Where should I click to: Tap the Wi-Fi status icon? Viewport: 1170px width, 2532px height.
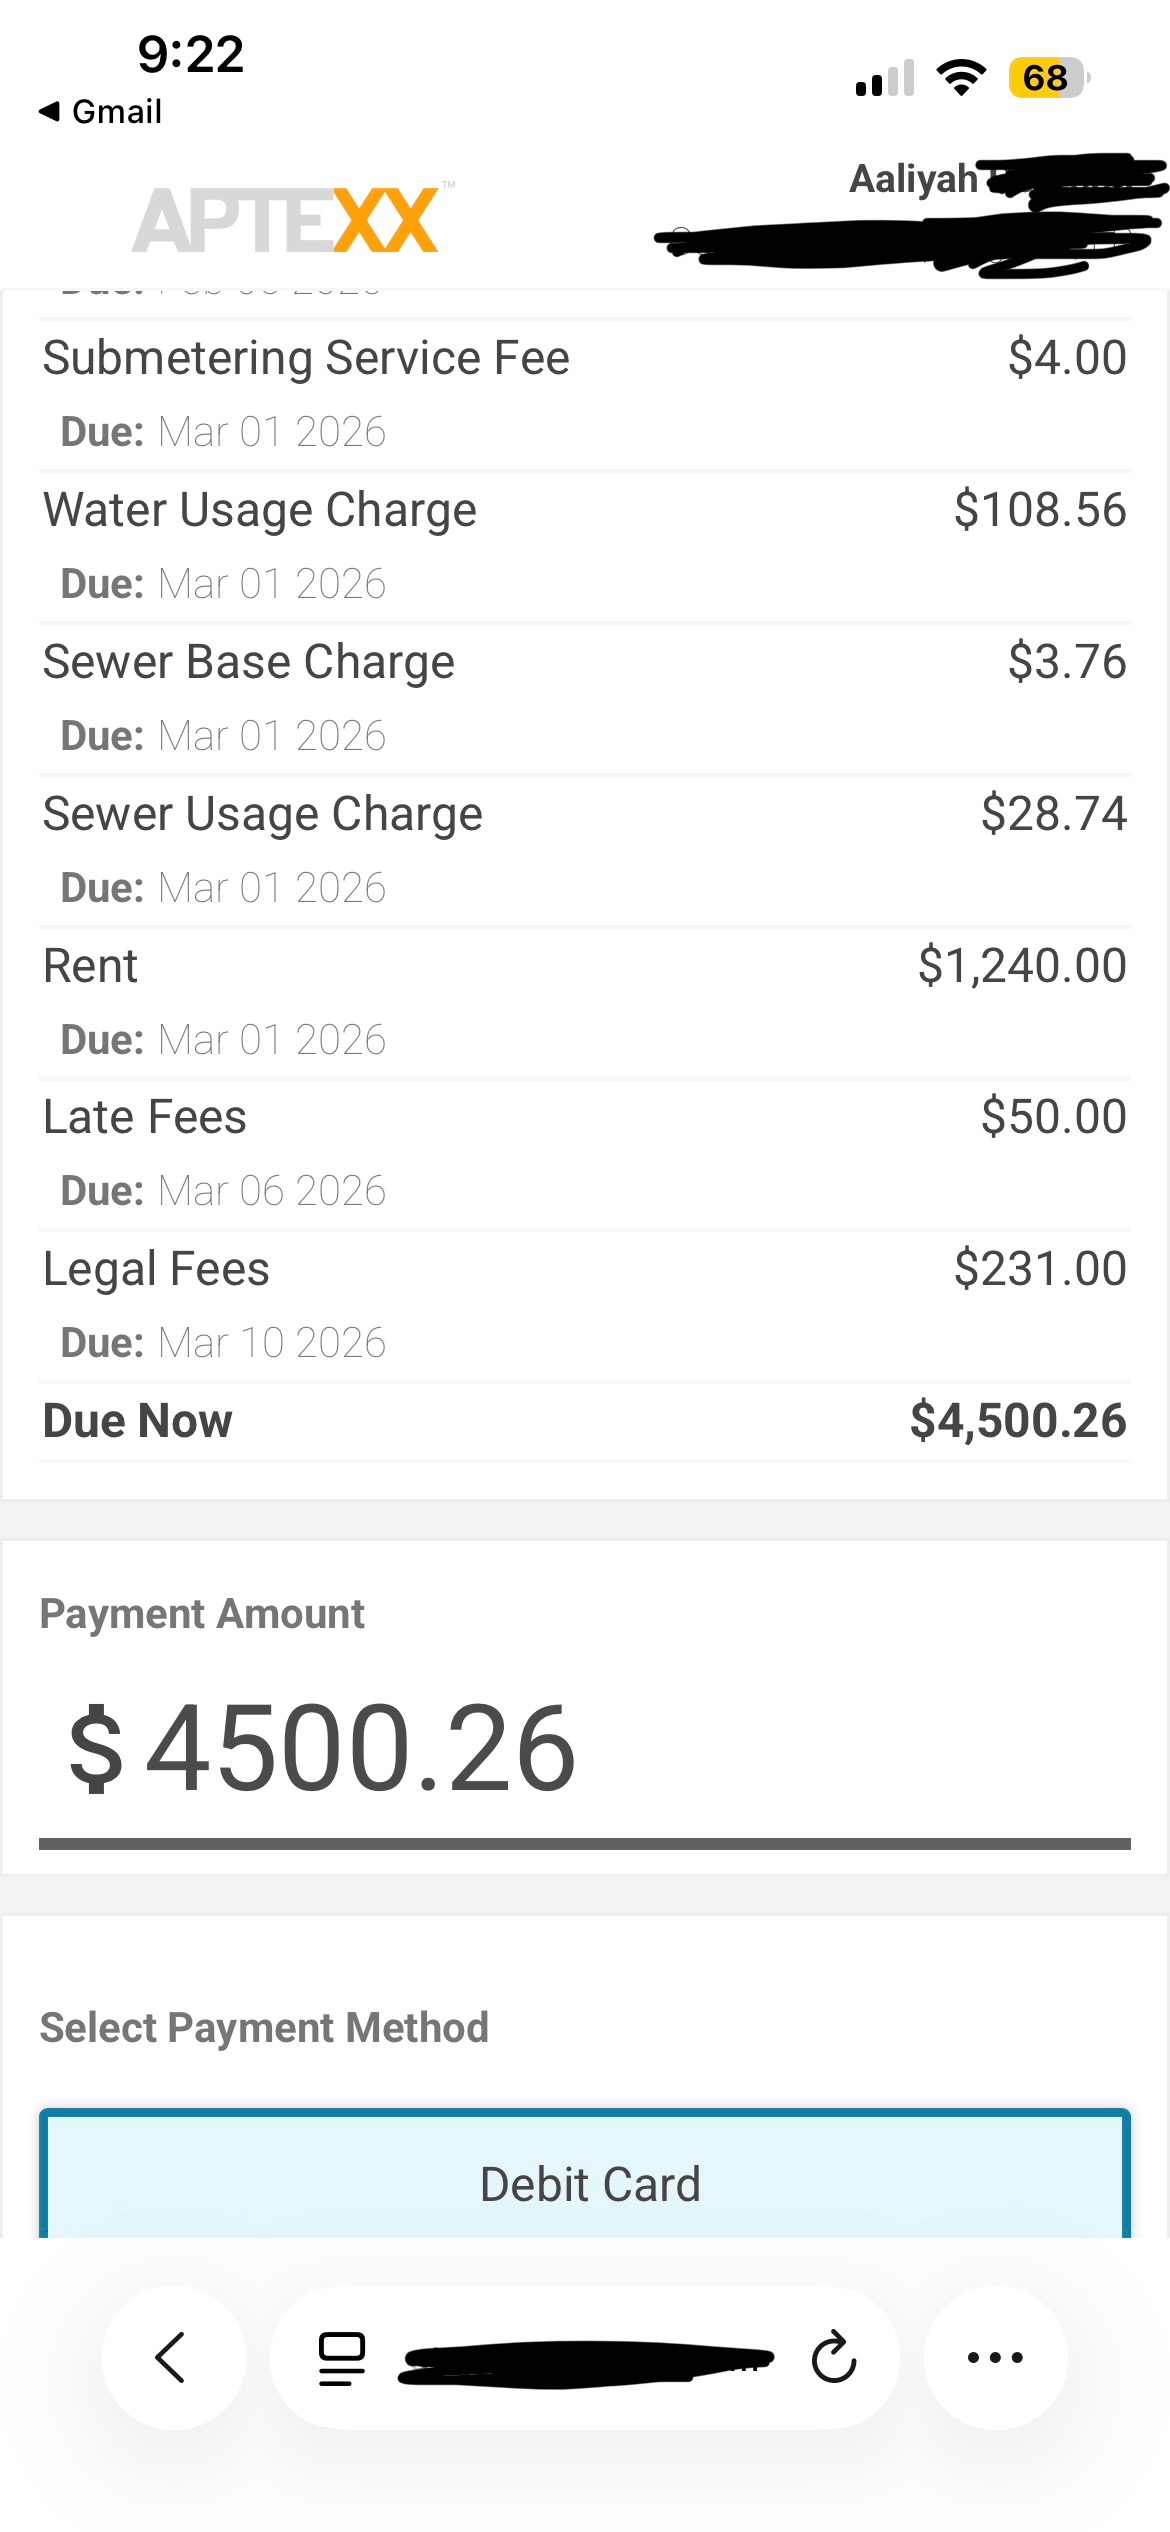[961, 78]
